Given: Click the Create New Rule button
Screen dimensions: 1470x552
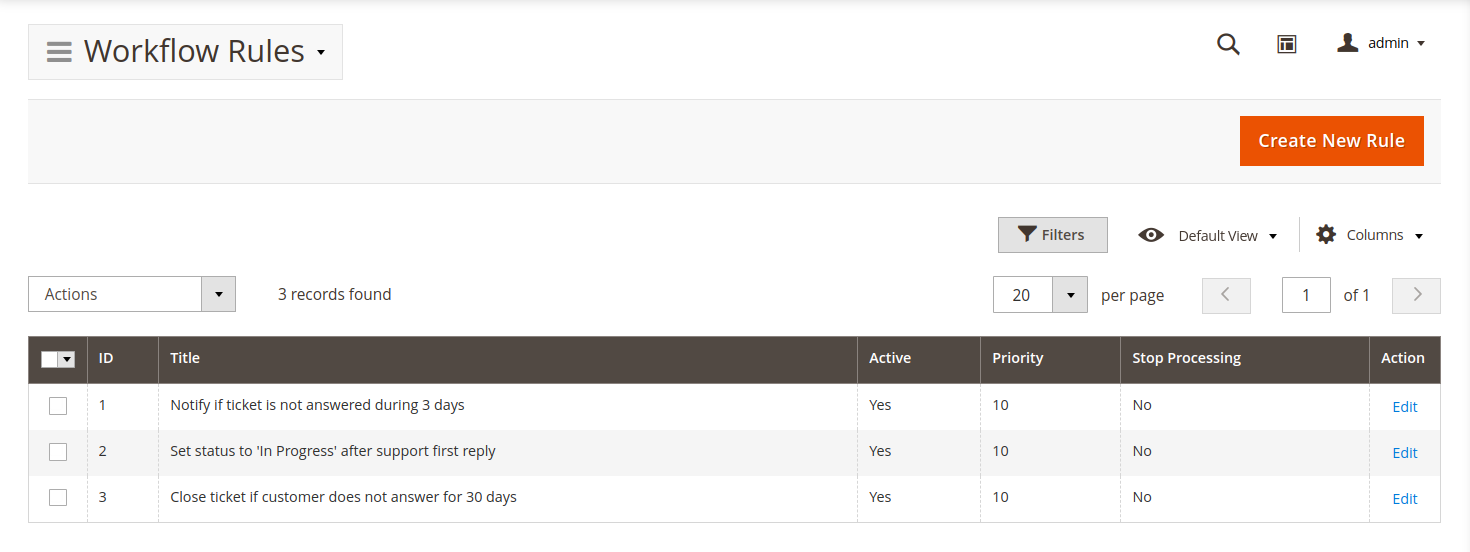Looking at the screenshot, I should (1331, 141).
